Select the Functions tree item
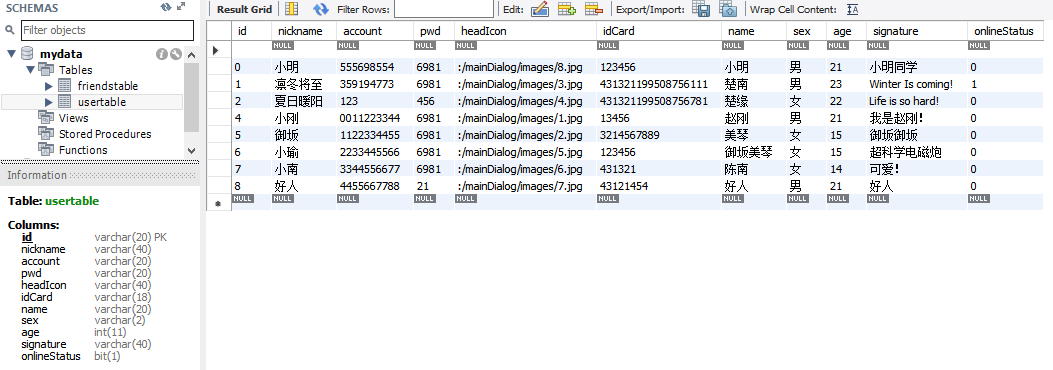Viewport: 1053px width, 370px height. coord(83,150)
